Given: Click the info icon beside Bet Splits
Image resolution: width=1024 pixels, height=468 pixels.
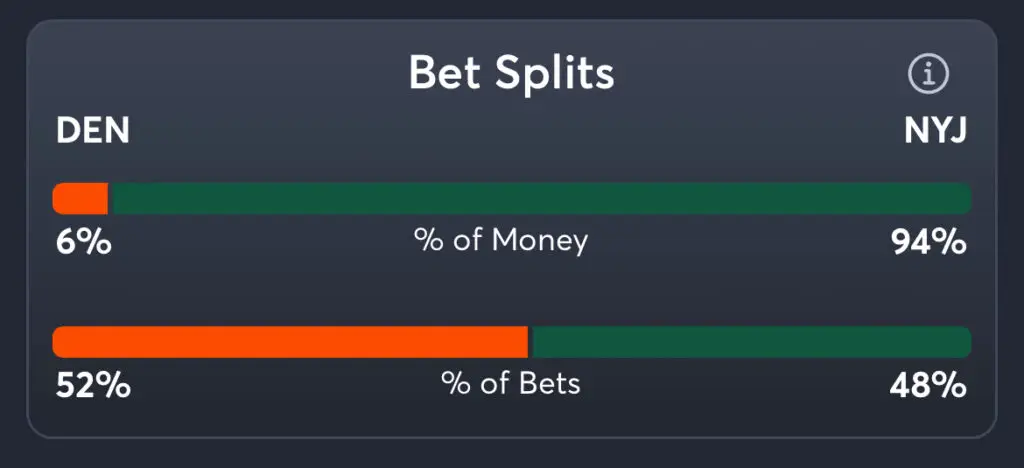Looking at the screenshot, I should [x=928, y=73].
